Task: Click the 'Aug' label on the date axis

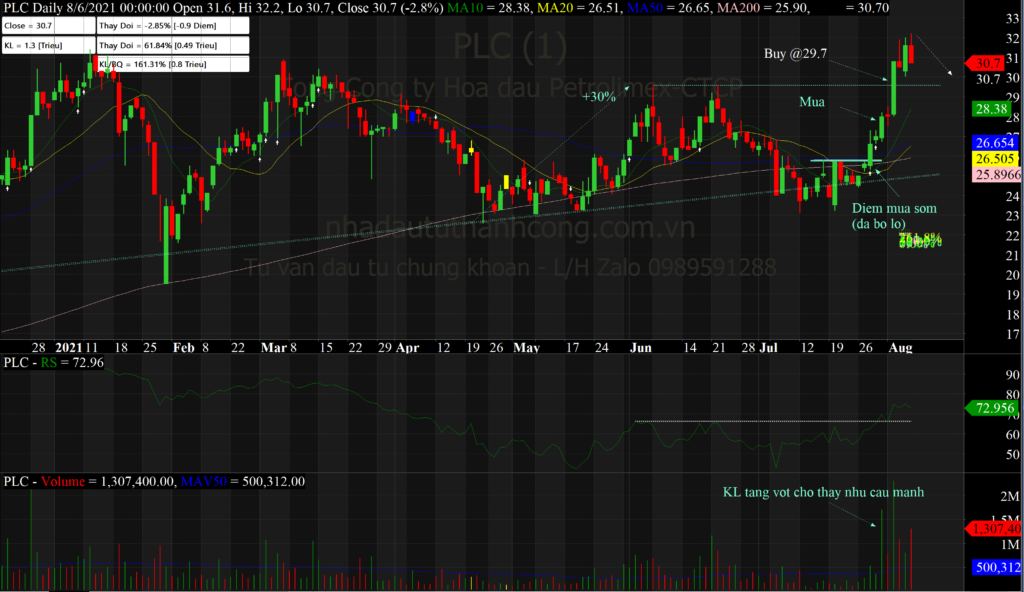Action: tap(903, 347)
